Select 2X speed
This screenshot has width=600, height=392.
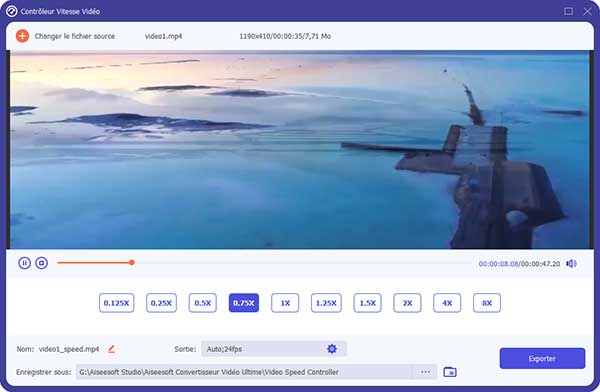[x=407, y=303]
